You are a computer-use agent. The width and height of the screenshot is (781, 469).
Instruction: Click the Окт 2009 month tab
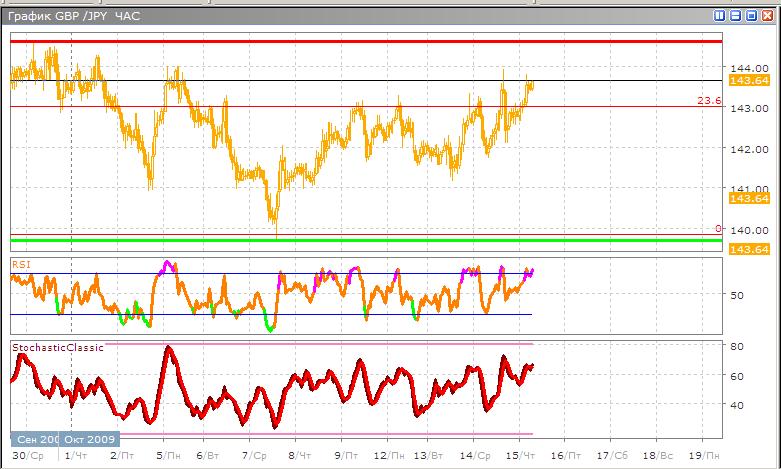pos(89,439)
